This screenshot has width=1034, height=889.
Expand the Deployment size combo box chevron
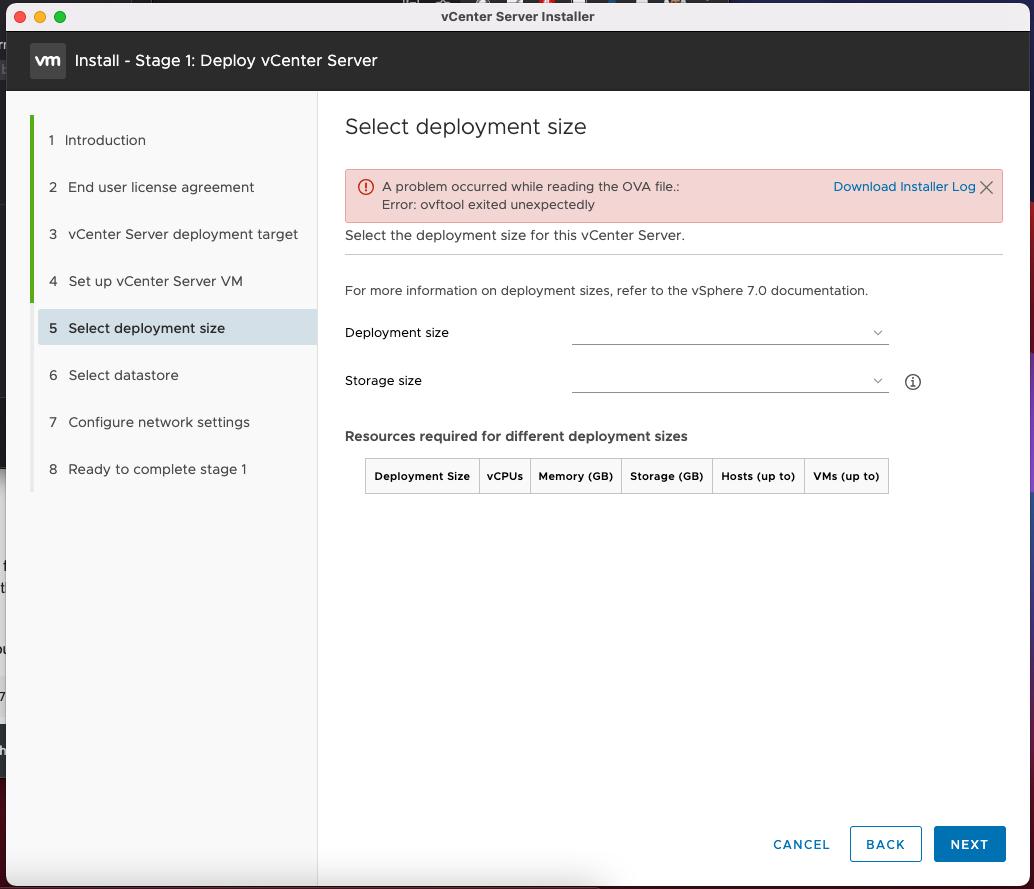pyautogui.click(x=878, y=333)
